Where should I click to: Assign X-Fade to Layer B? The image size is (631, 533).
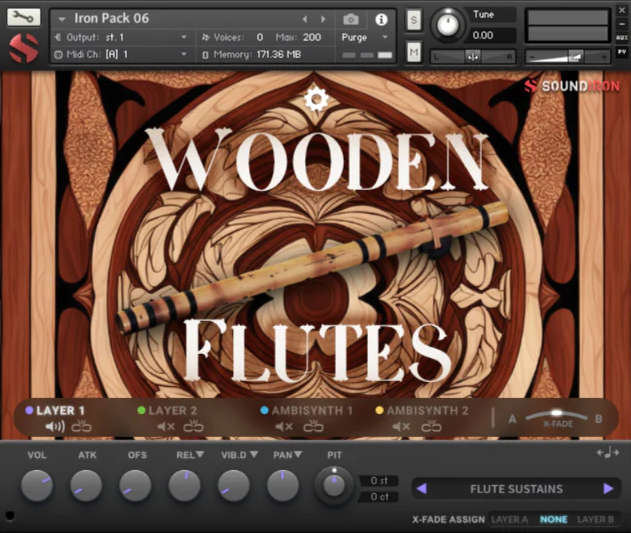click(x=596, y=519)
